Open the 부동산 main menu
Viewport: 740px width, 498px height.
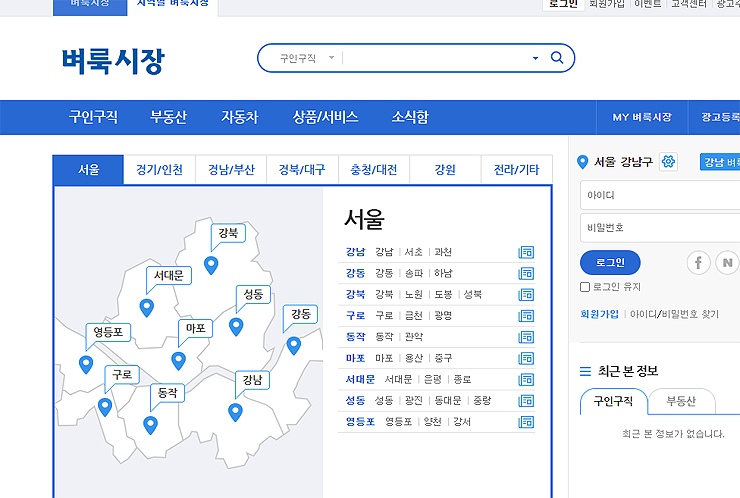168,117
